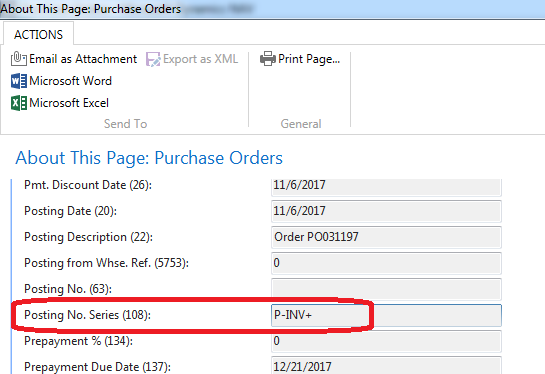Select the Posting Date (20) label
The image size is (545, 374).
click(x=71, y=211)
